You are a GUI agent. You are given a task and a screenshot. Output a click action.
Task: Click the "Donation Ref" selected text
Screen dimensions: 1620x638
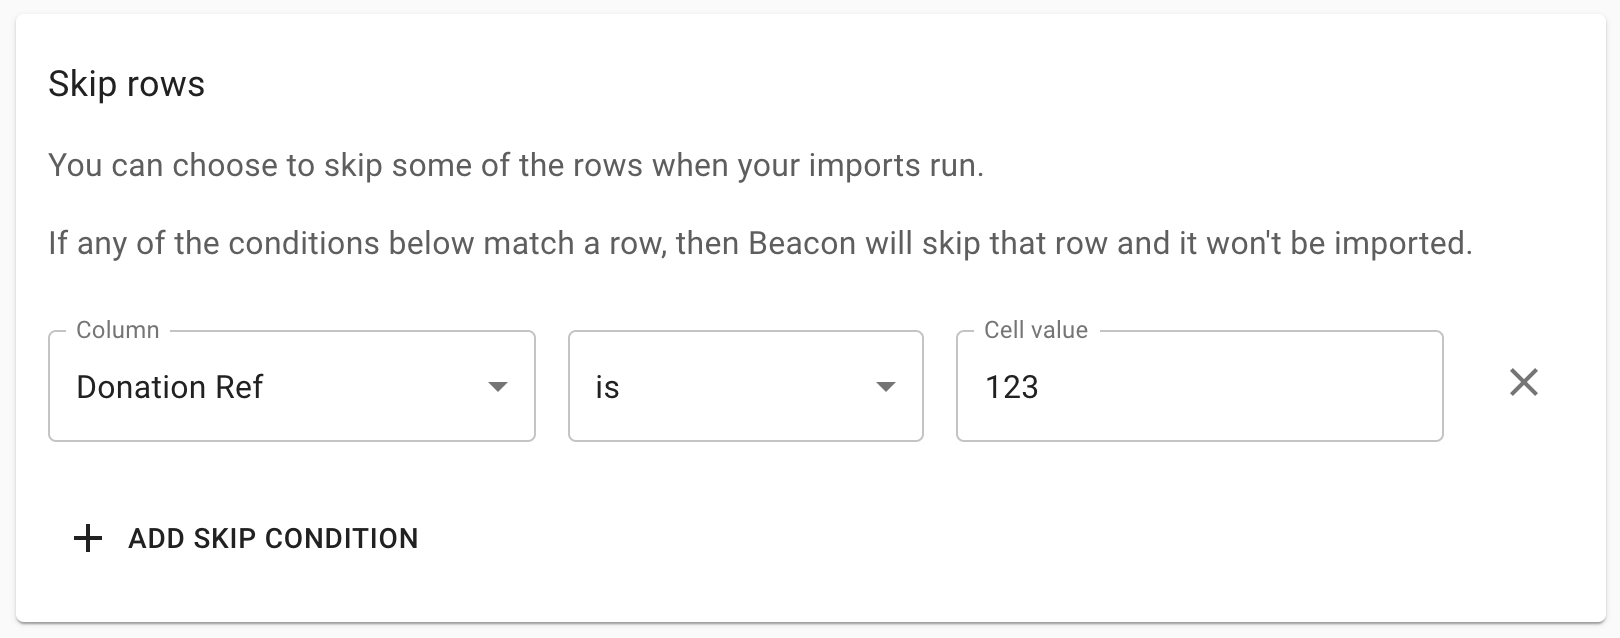point(169,387)
